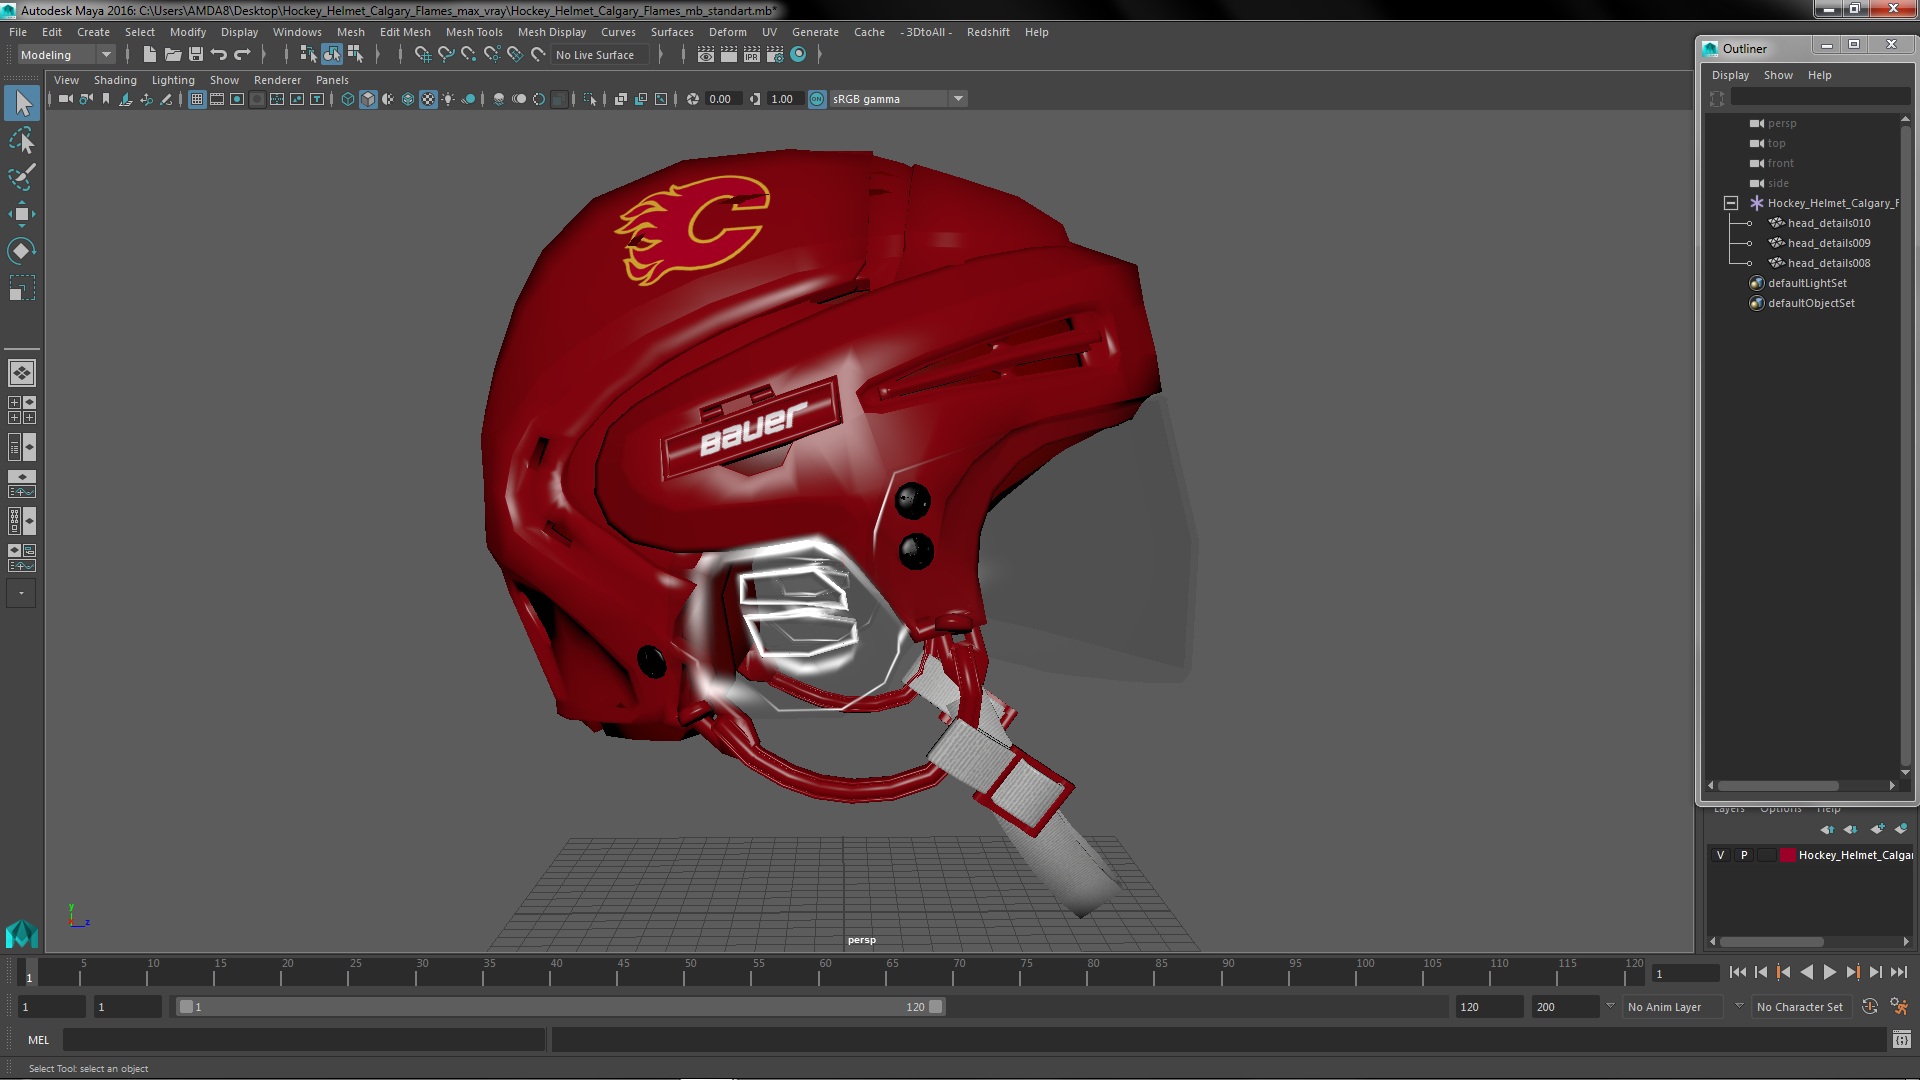Open the No Anim Layer dropdown arrow
This screenshot has width=1920, height=1080.
coord(1610,1006)
